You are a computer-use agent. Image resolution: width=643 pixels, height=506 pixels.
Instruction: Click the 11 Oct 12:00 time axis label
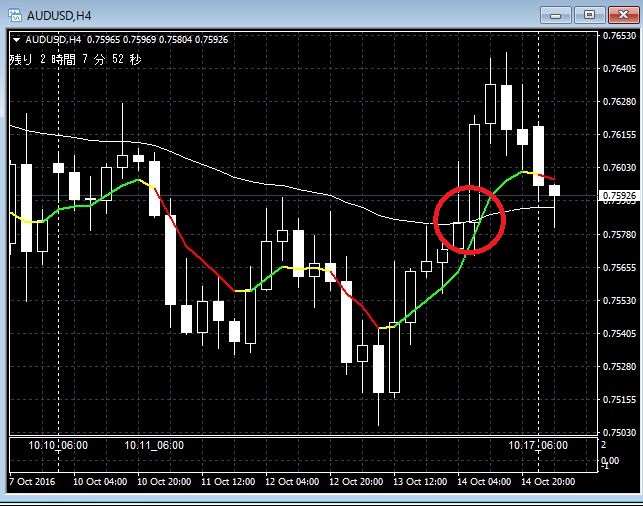point(228,481)
